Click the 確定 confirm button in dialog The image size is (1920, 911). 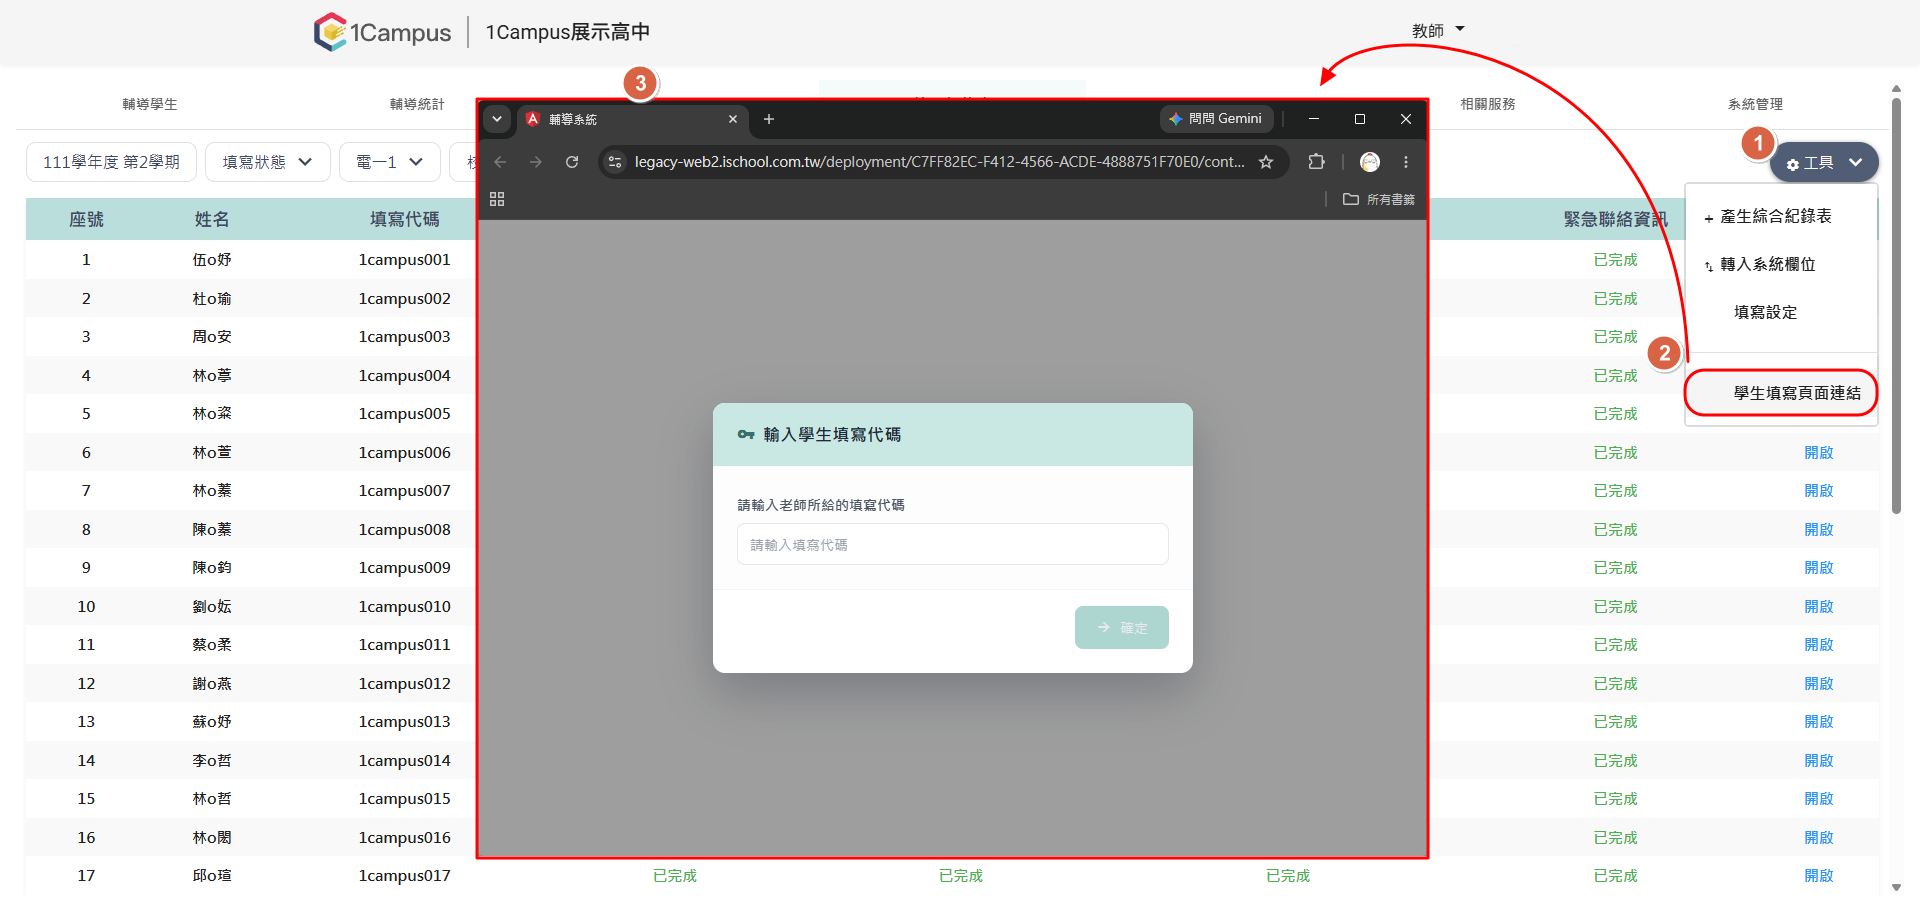pos(1122,628)
